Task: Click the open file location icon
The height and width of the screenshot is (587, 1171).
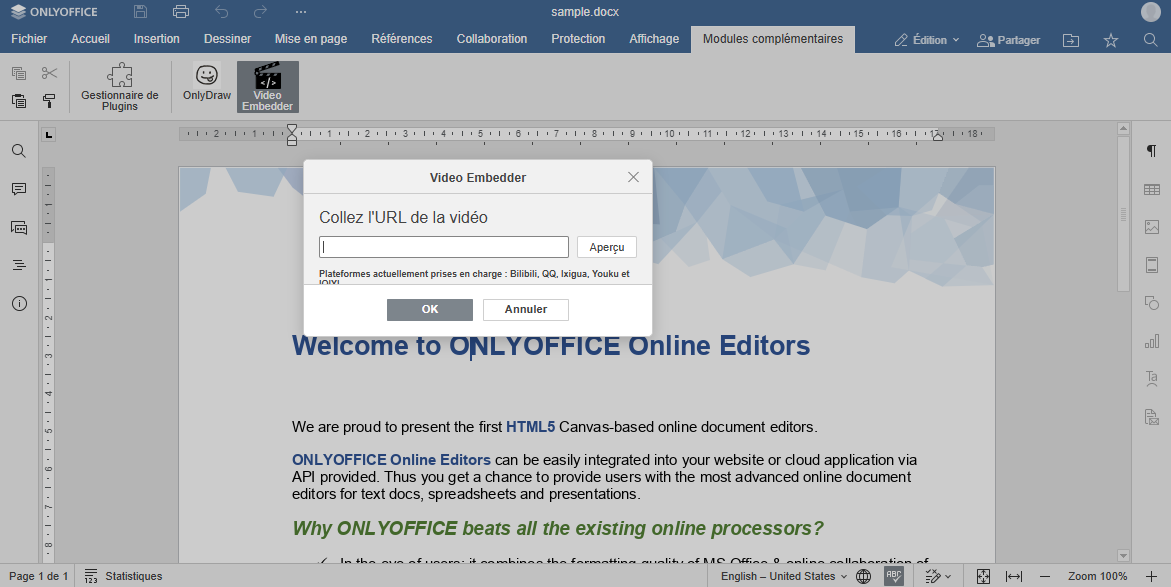Action: [x=1071, y=40]
